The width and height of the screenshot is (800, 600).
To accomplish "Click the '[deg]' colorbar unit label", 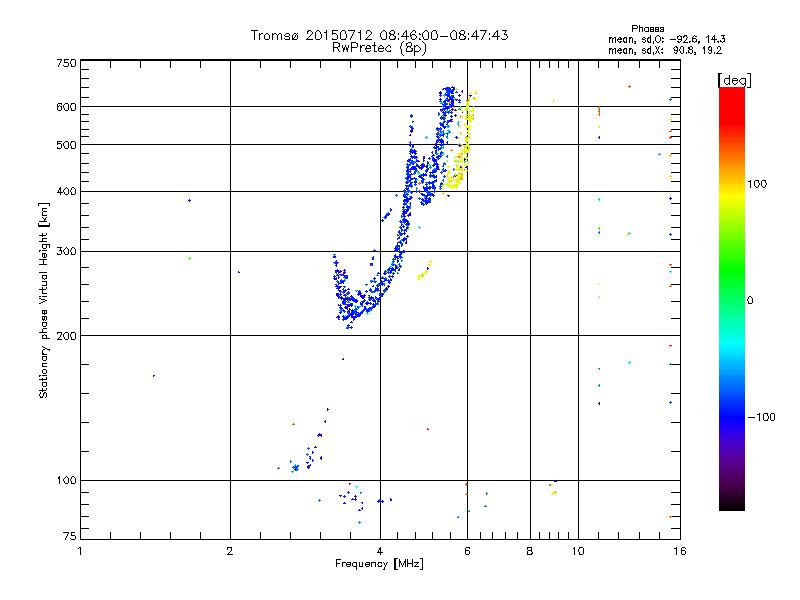I will coord(734,80).
